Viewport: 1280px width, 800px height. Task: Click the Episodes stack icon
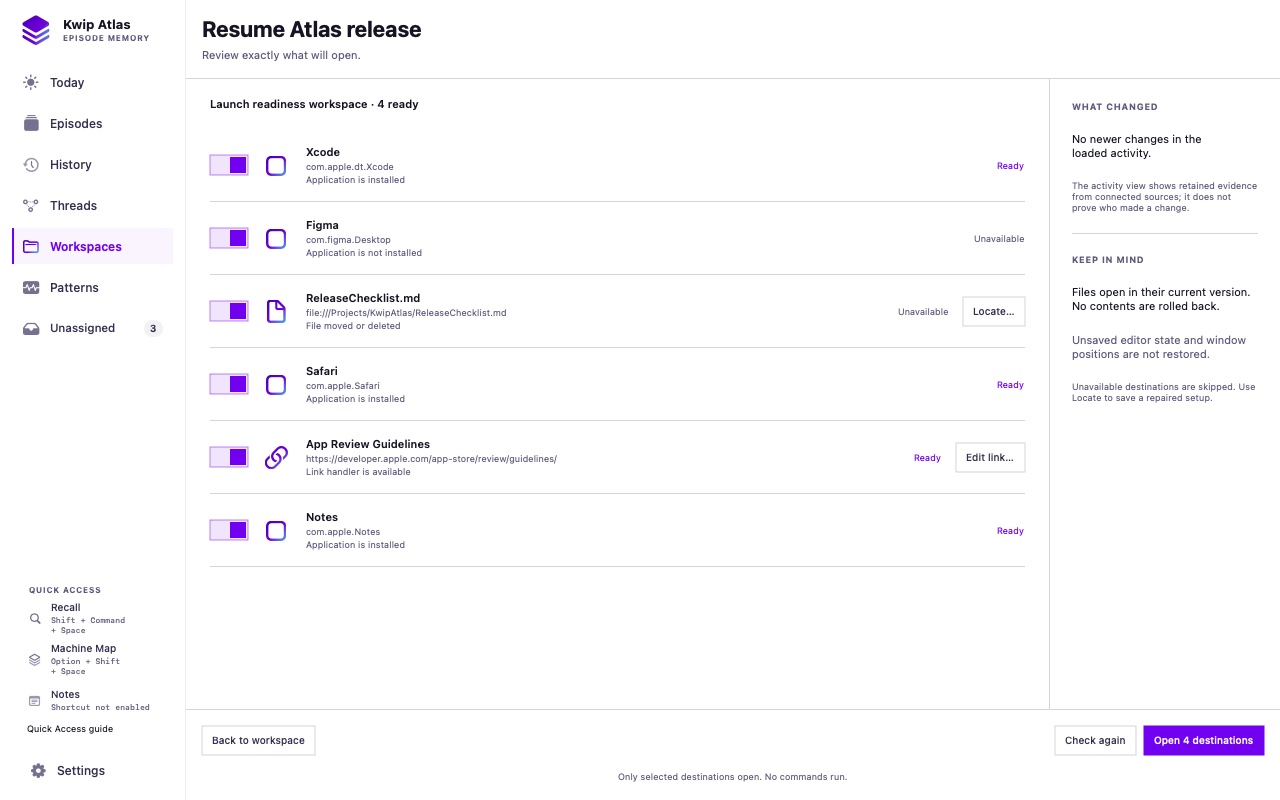point(31,124)
